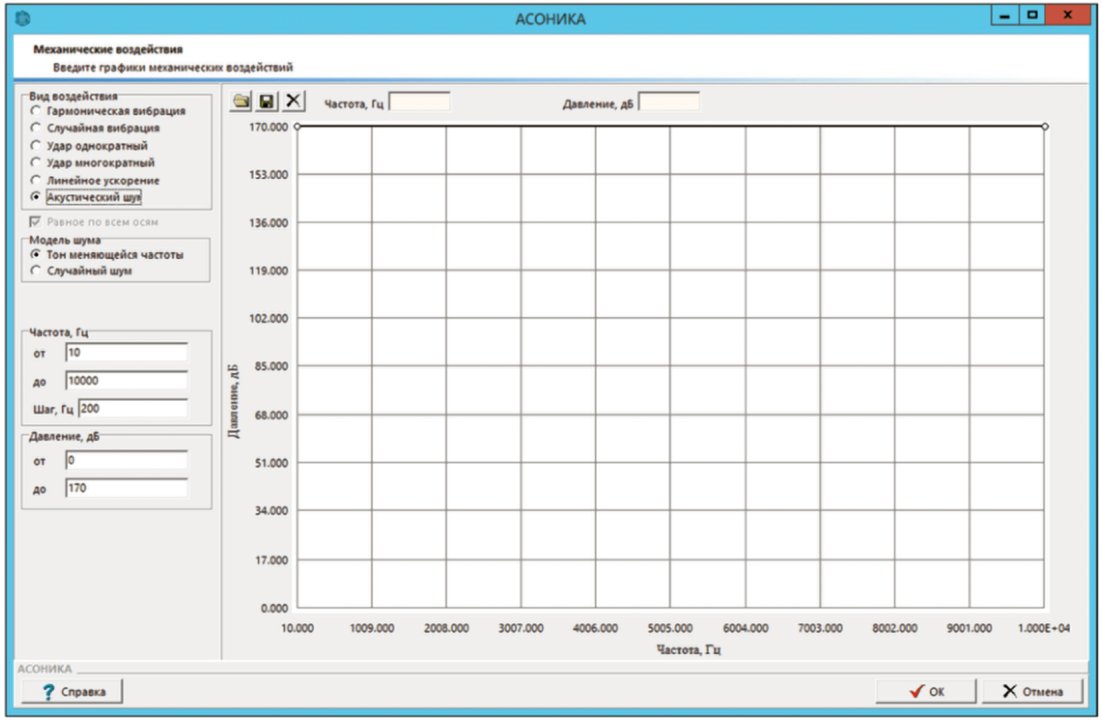This screenshot has width=1102, height=722.
Task: Click the right endpoint marker of graph line
Action: pos(1045,127)
